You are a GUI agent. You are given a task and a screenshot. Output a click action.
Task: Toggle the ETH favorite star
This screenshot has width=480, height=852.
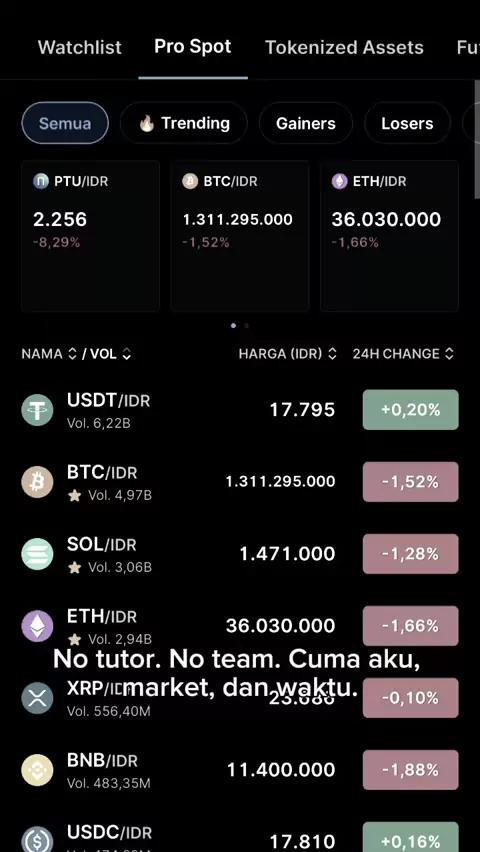(74, 639)
